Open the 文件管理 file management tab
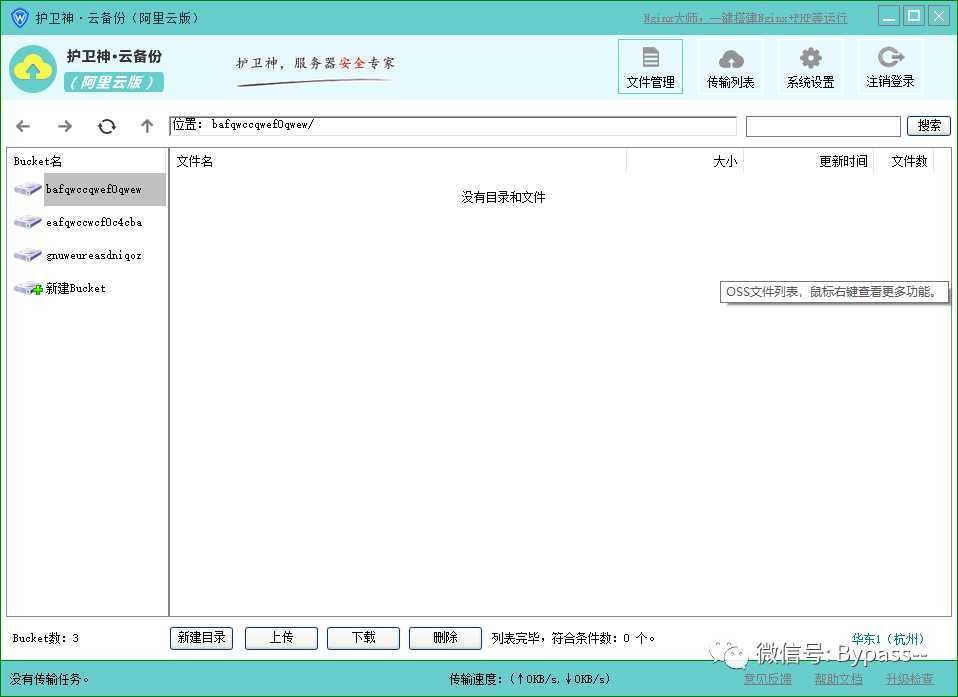The height and width of the screenshot is (697, 958). tap(650, 67)
